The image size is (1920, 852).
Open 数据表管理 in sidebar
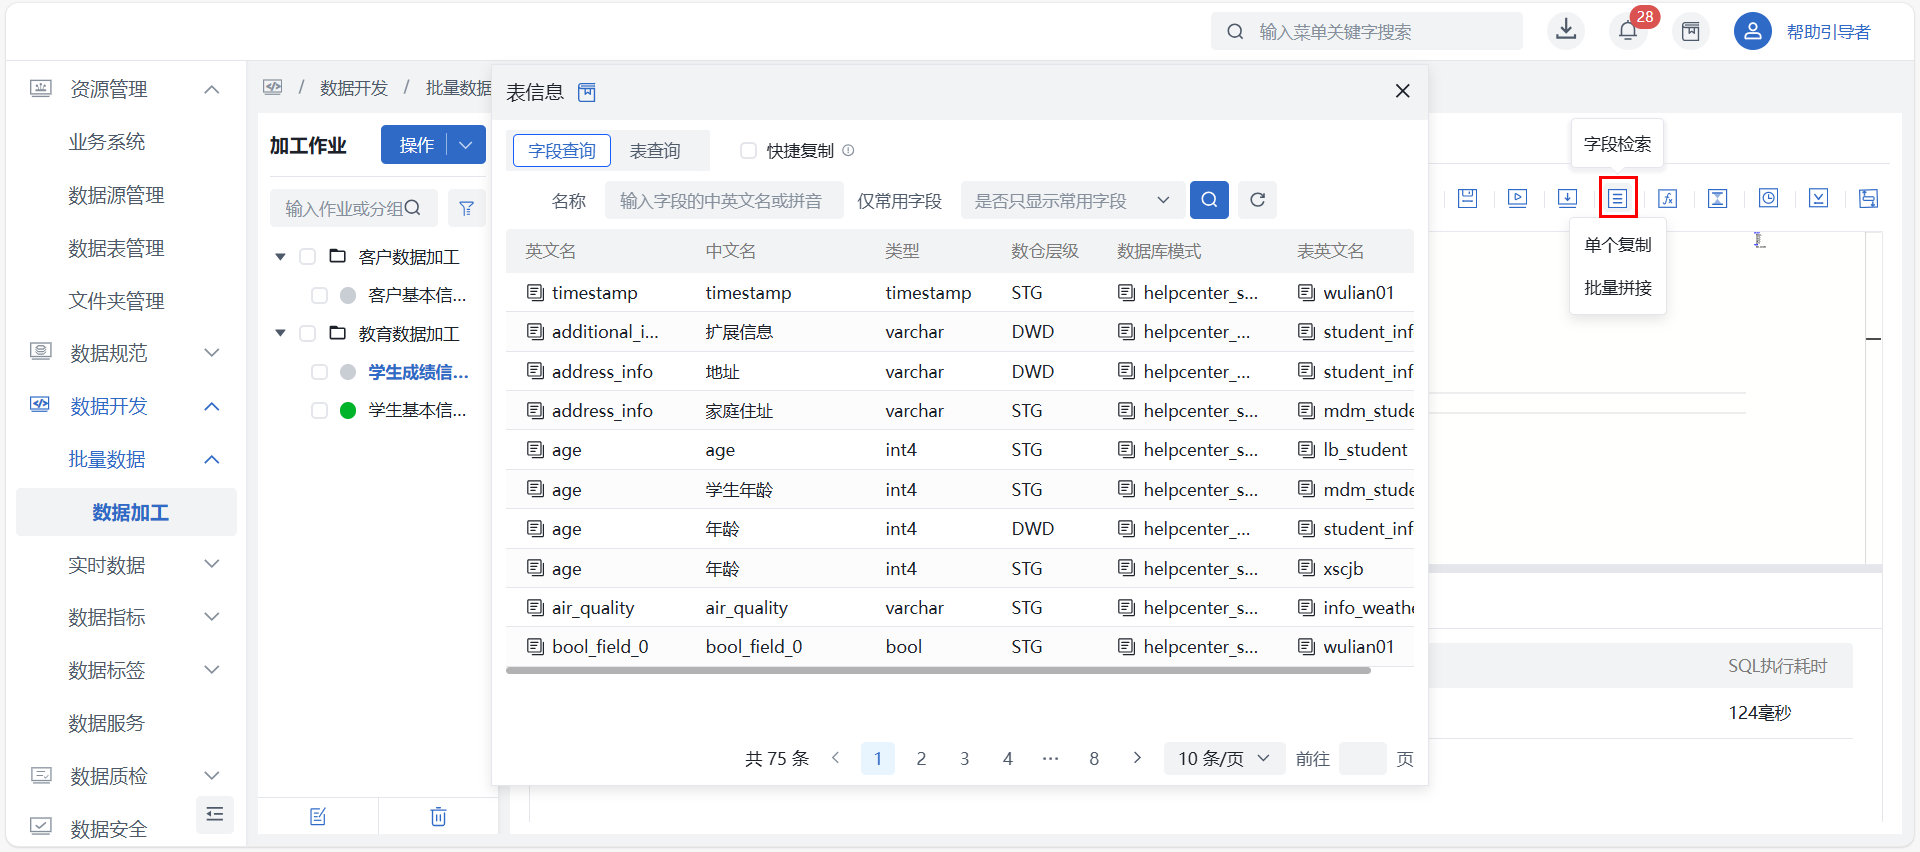coord(116,248)
